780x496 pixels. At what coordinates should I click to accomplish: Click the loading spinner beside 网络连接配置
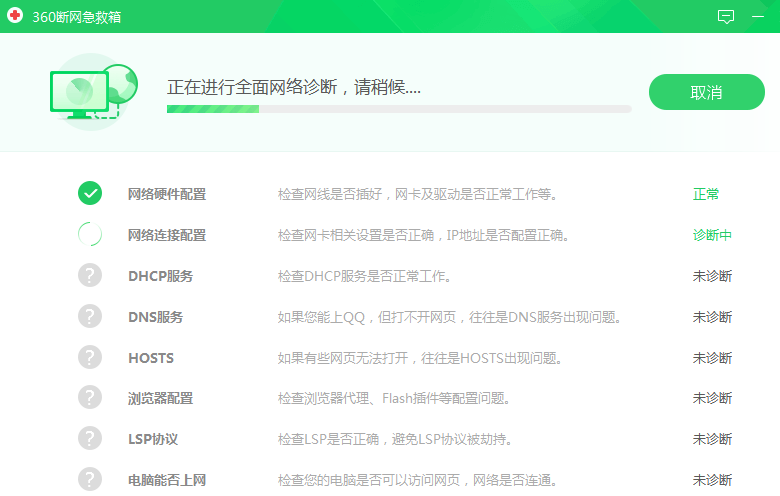point(90,235)
